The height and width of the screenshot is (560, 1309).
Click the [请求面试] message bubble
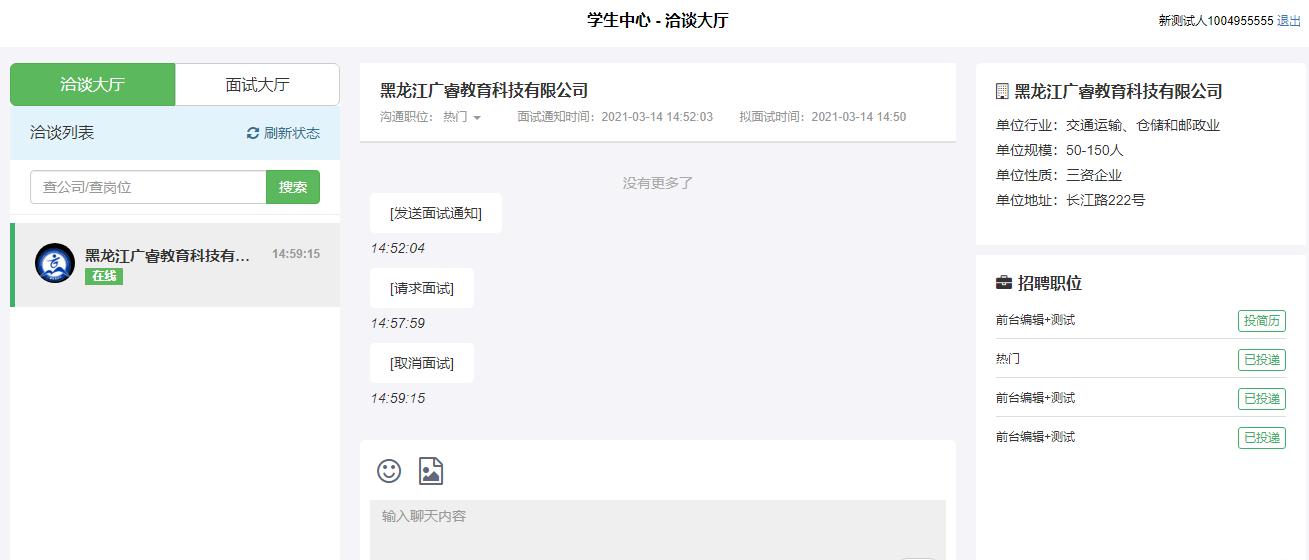coord(422,289)
